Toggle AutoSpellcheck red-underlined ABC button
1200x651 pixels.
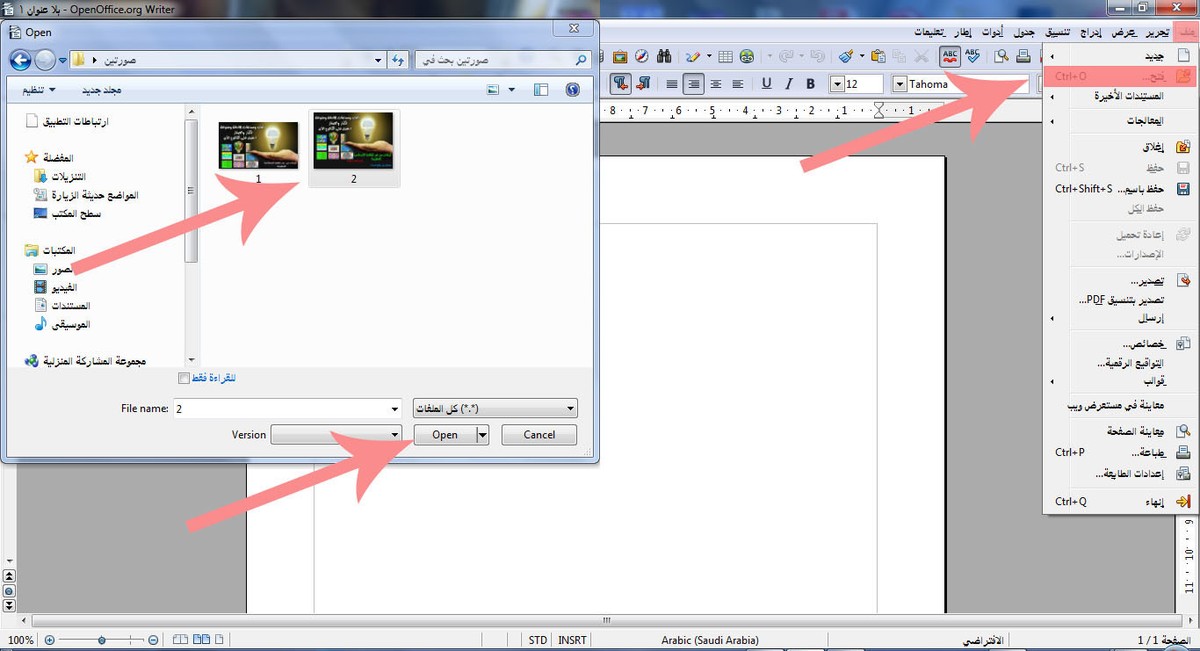(949, 57)
